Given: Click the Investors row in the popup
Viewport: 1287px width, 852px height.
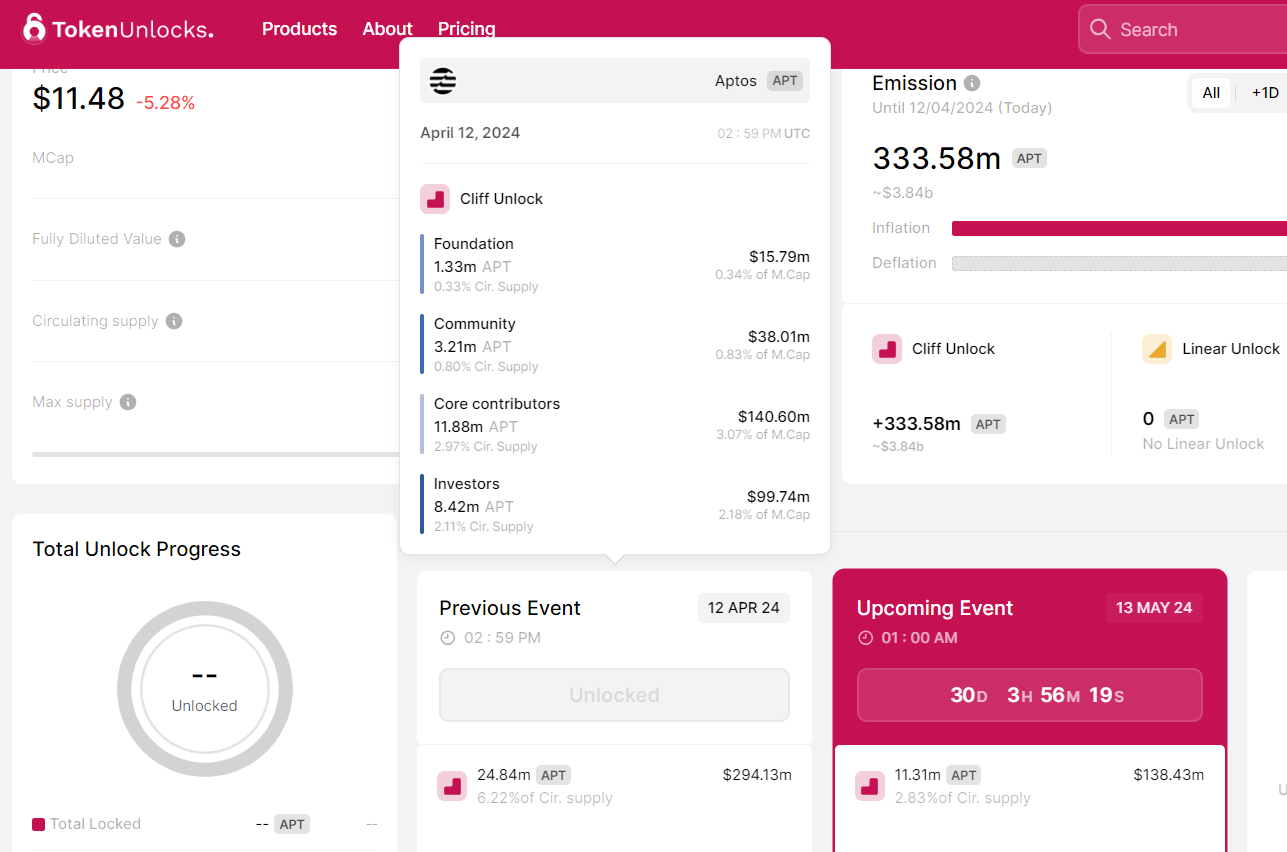Looking at the screenshot, I should pyautogui.click(x=615, y=504).
